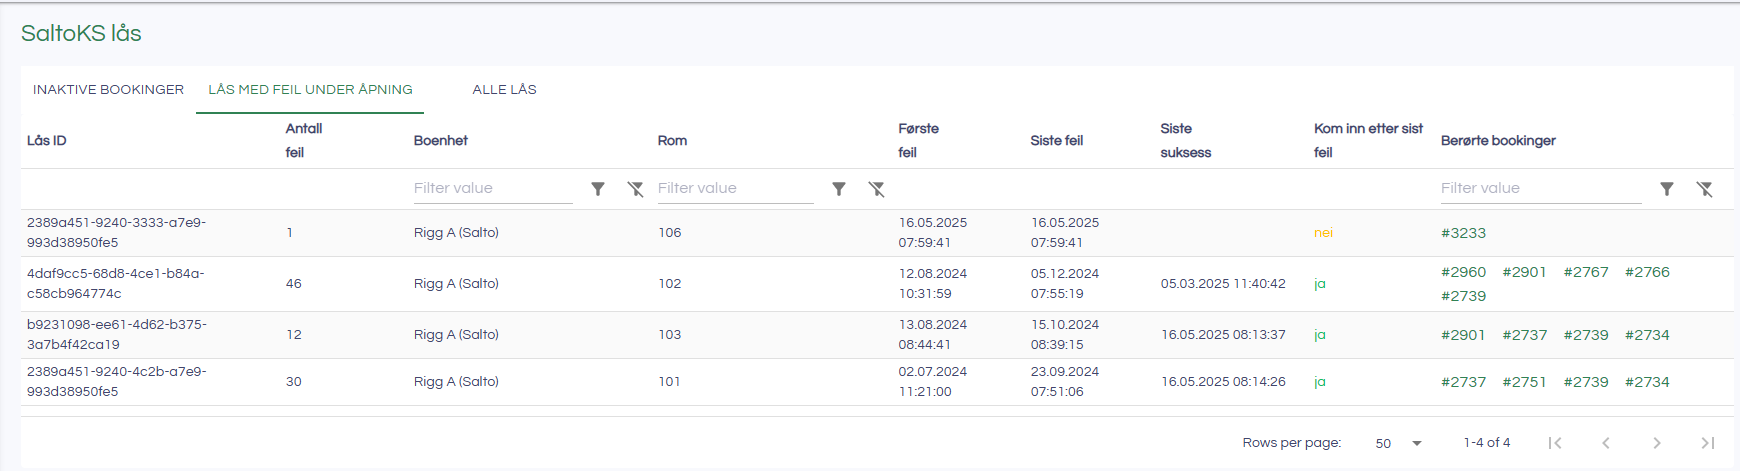This screenshot has width=1740, height=471.
Task: Open booking #2960 link
Action: 1463,272
